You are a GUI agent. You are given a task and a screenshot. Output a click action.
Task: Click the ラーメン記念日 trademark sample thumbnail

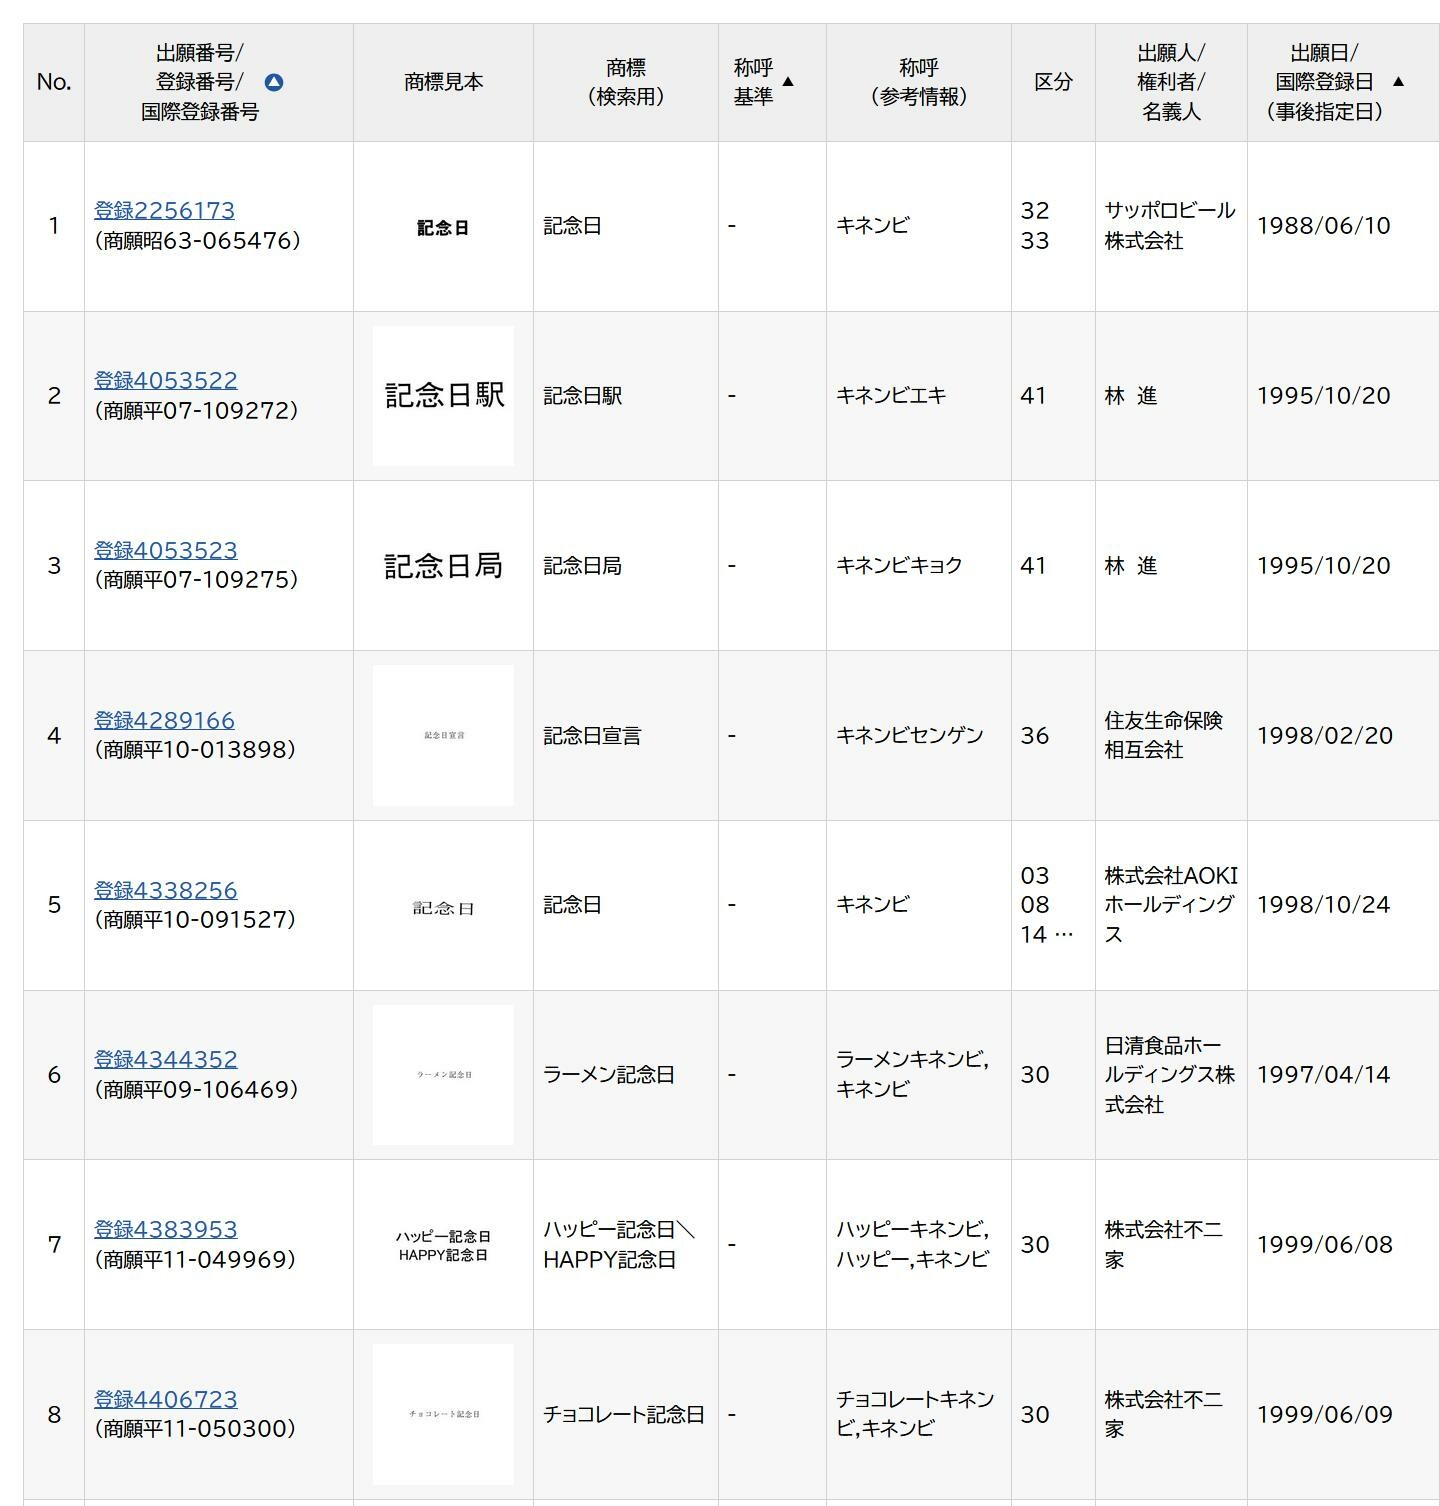click(x=443, y=1075)
